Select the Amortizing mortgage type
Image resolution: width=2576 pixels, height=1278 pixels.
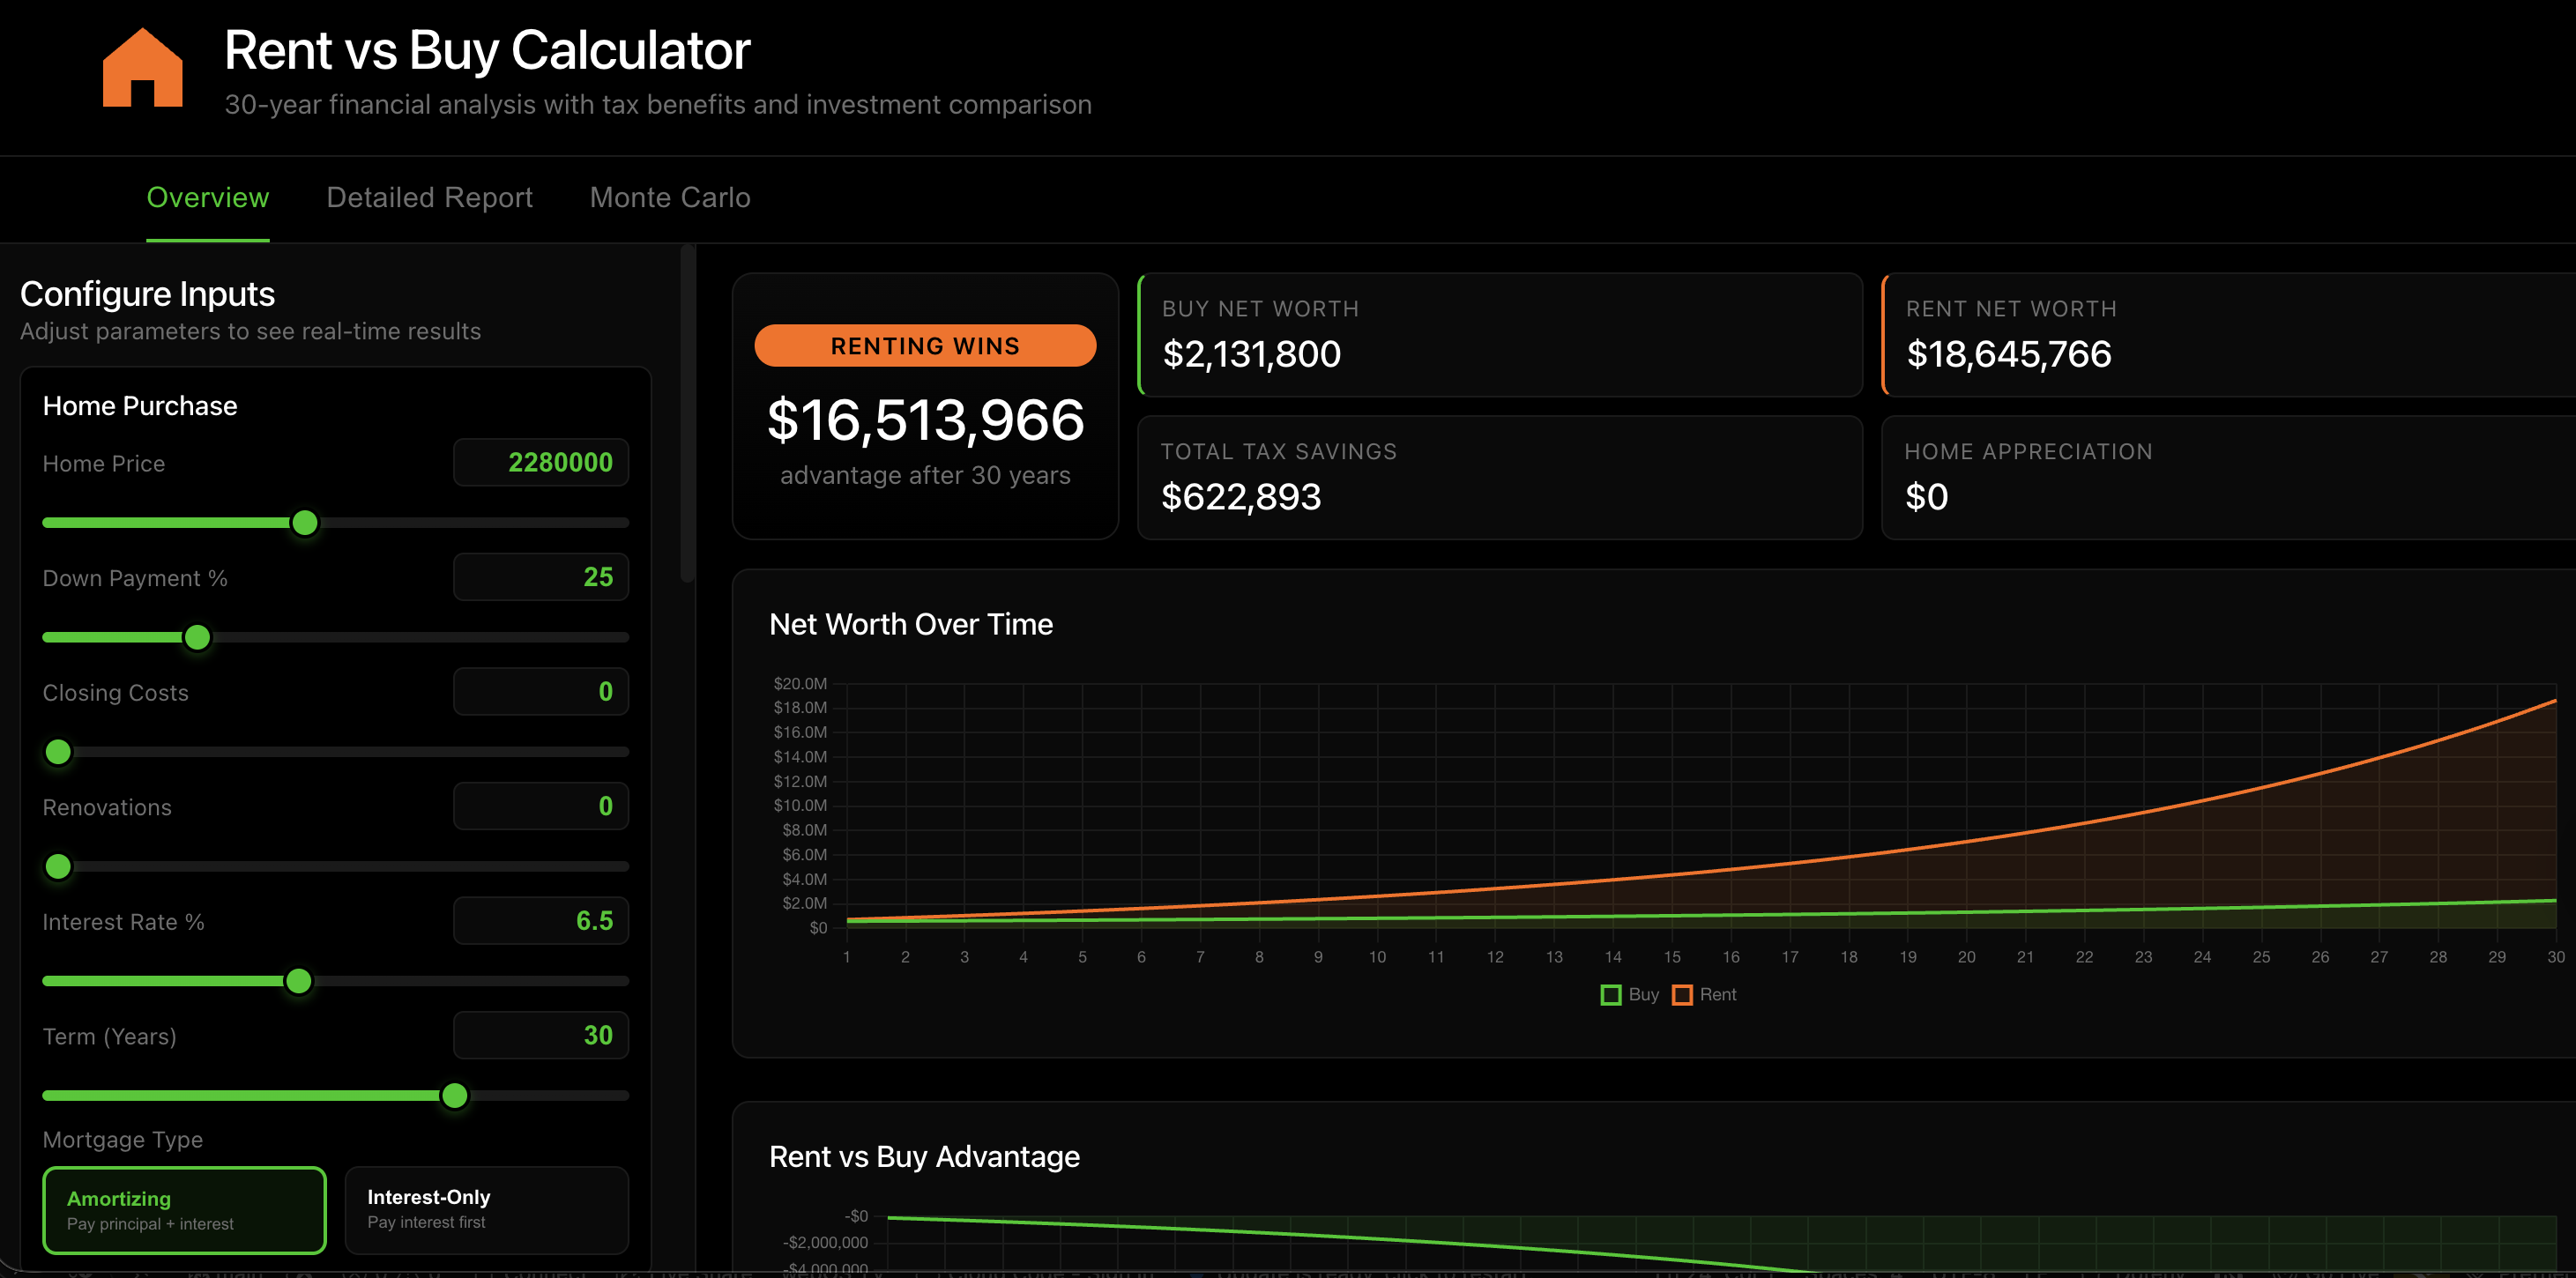[184, 1209]
